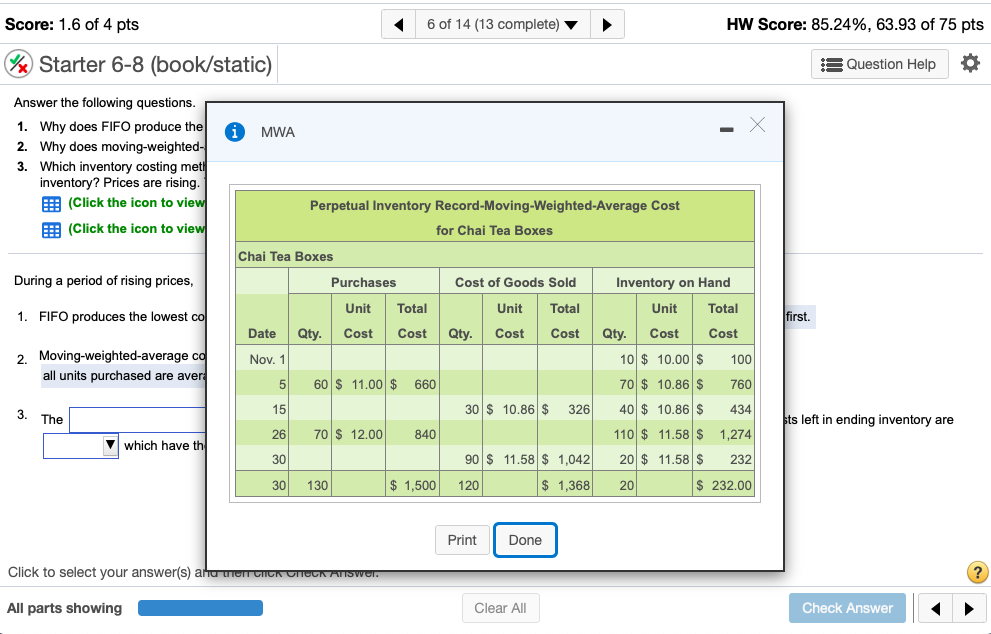Image resolution: width=991 pixels, height=634 pixels.
Task: Click 'Score: 1.6 of 4 pts' text
Action: click(72, 25)
